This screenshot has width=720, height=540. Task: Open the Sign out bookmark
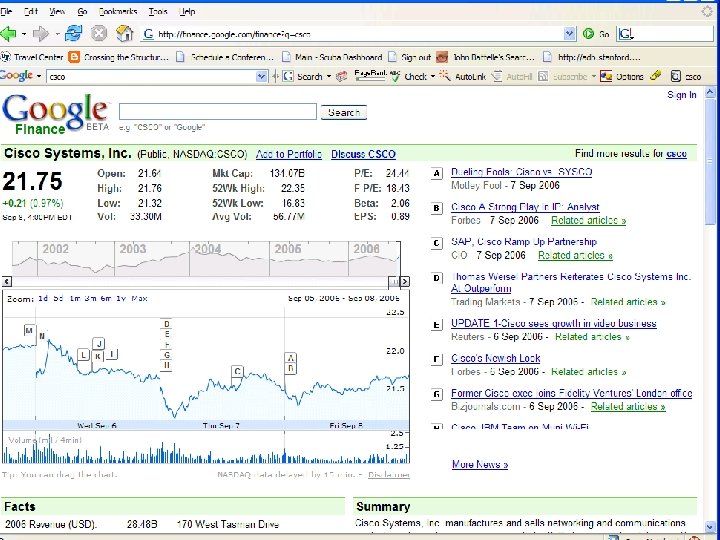(410, 57)
